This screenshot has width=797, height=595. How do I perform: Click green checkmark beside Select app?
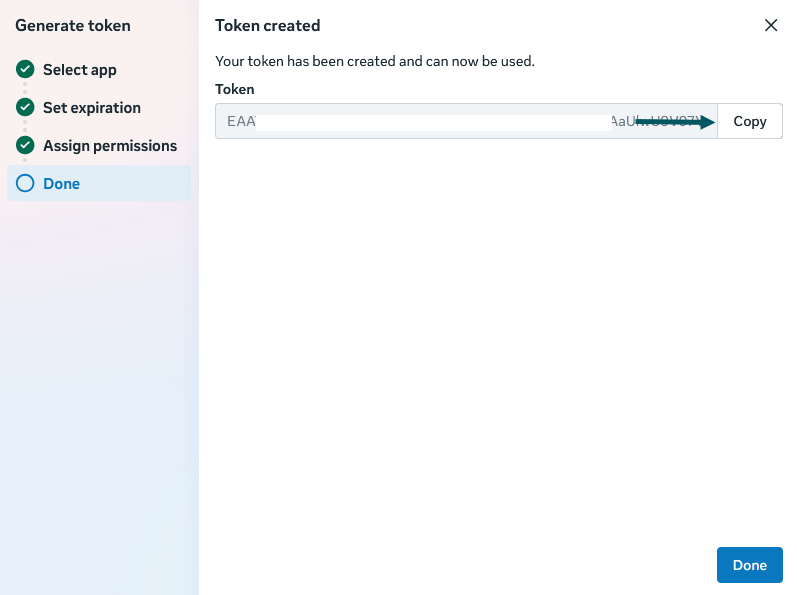click(x=25, y=69)
